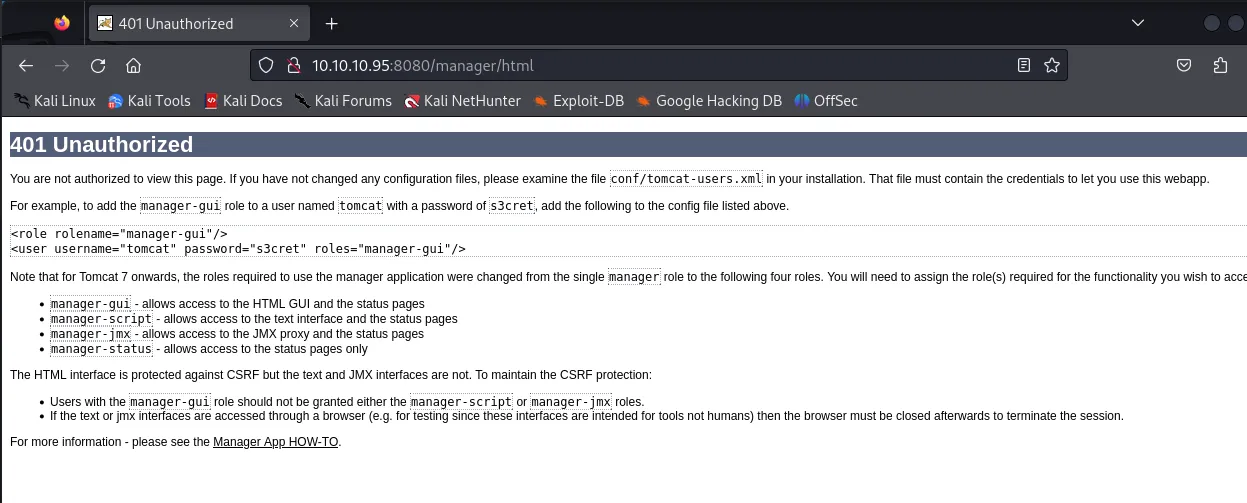Expand the list all tabs chevron
Image resolution: width=1247 pixels, height=503 pixels.
tap(1138, 23)
